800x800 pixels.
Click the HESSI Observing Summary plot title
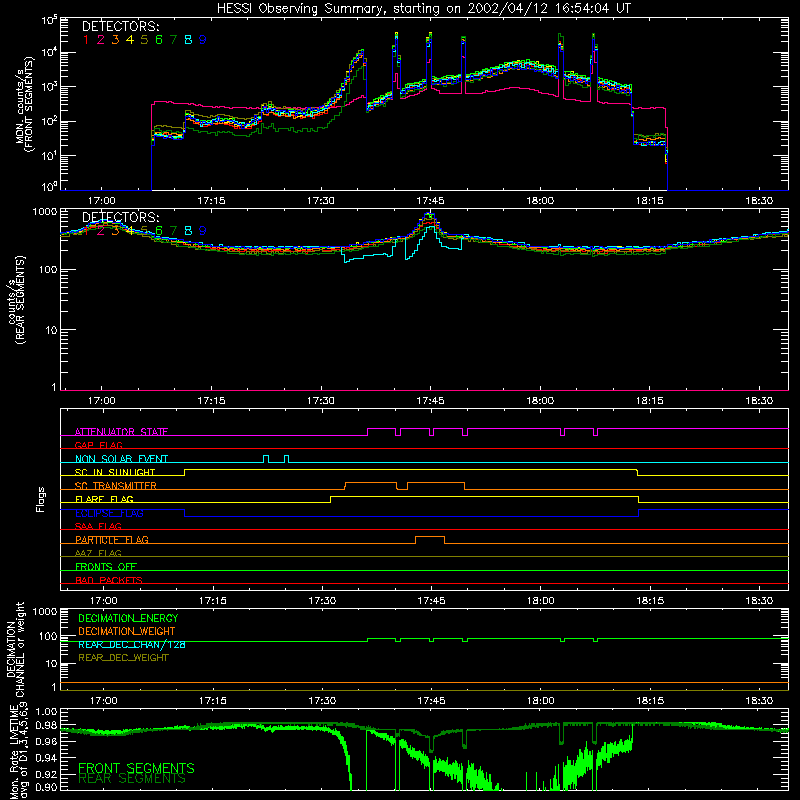pyautogui.click(x=423, y=9)
